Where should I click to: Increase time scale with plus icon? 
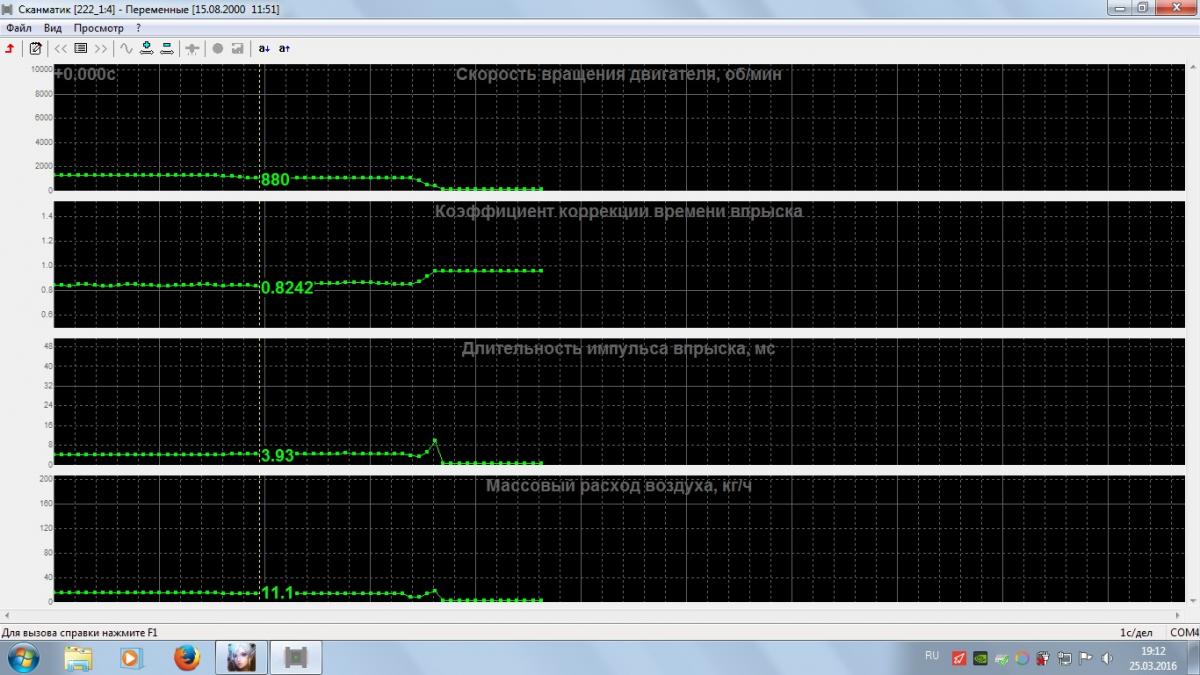click(x=146, y=48)
